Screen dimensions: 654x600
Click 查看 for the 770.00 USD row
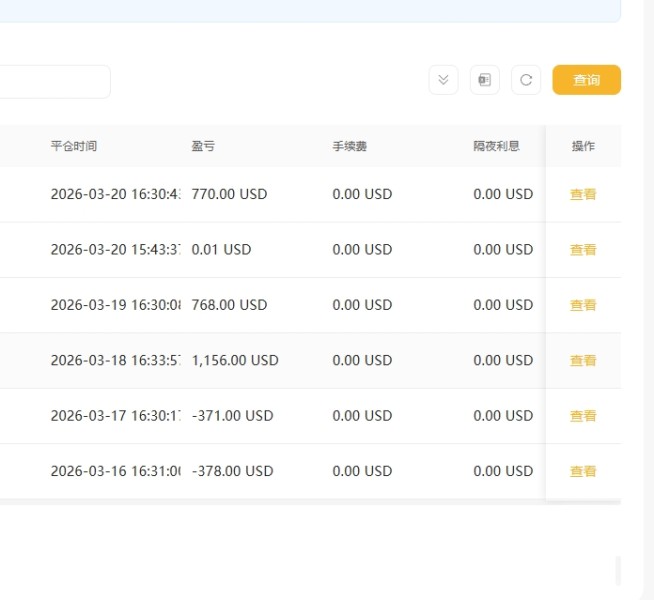click(583, 194)
